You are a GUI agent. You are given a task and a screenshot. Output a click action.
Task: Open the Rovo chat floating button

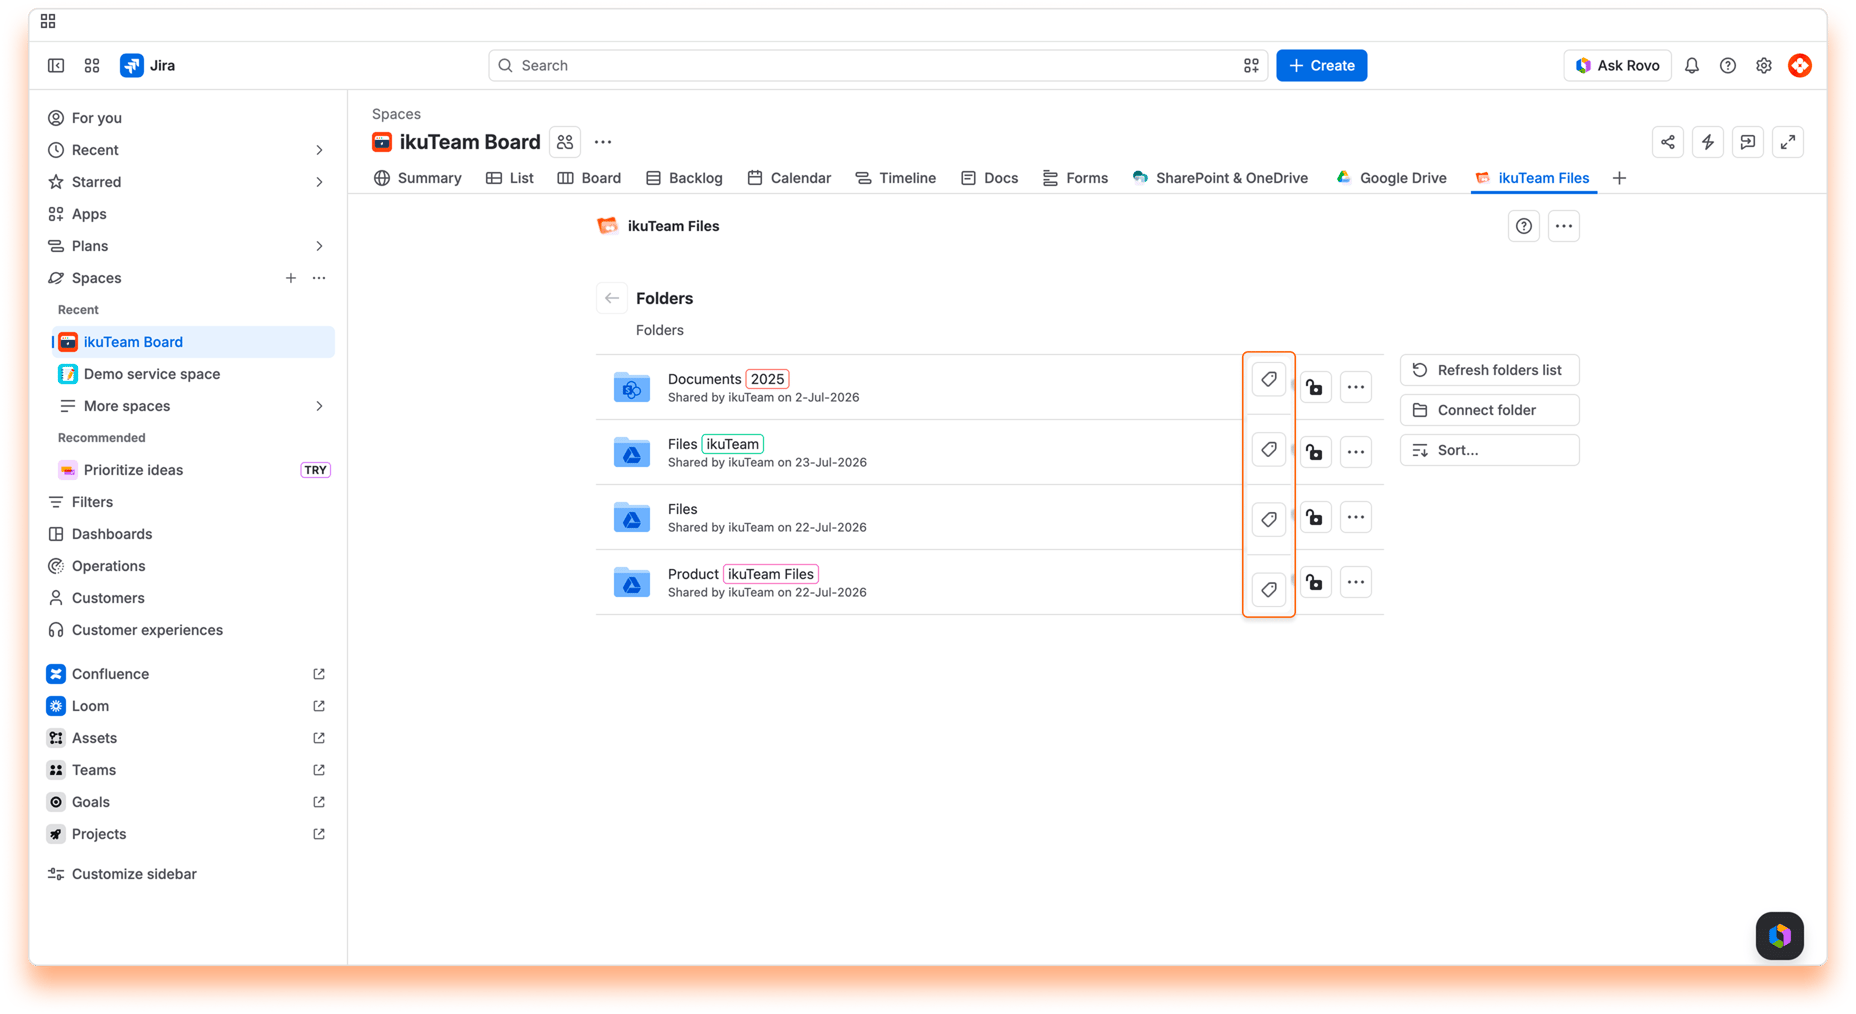click(x=1780, y=936)
